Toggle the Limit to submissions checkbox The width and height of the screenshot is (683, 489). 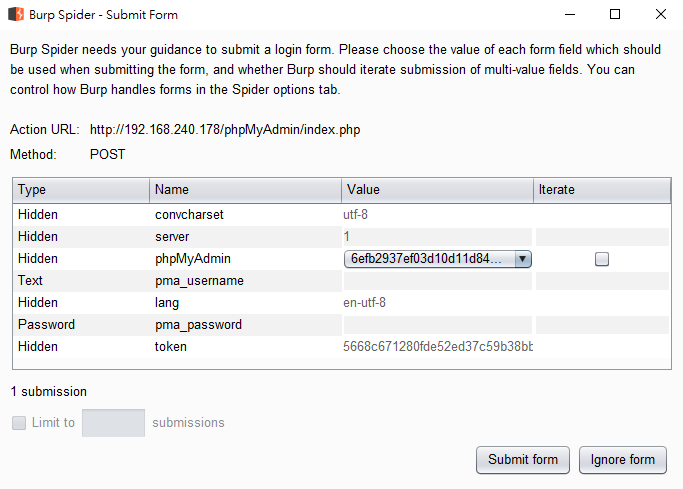point(19,423)
